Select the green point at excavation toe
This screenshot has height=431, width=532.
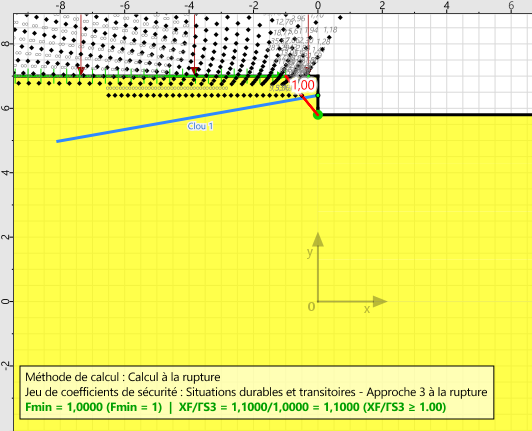[x=318, y=115]
